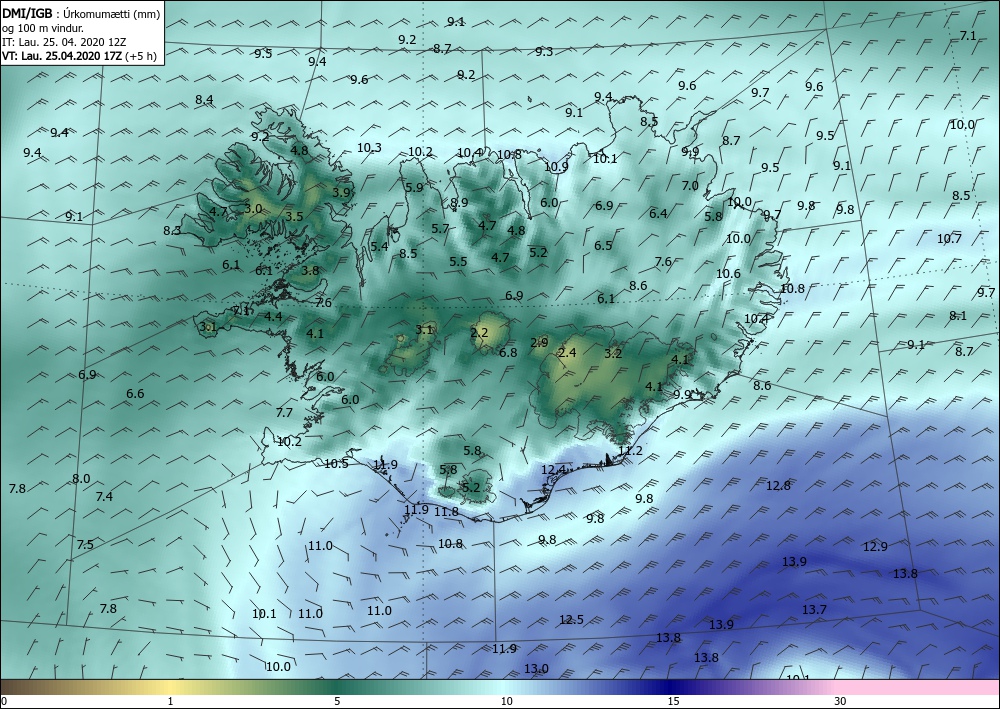Image resolution: width=1000 pixels, height=709 pixels.
Task: Click the map value '3.8'
Action: 310,270
